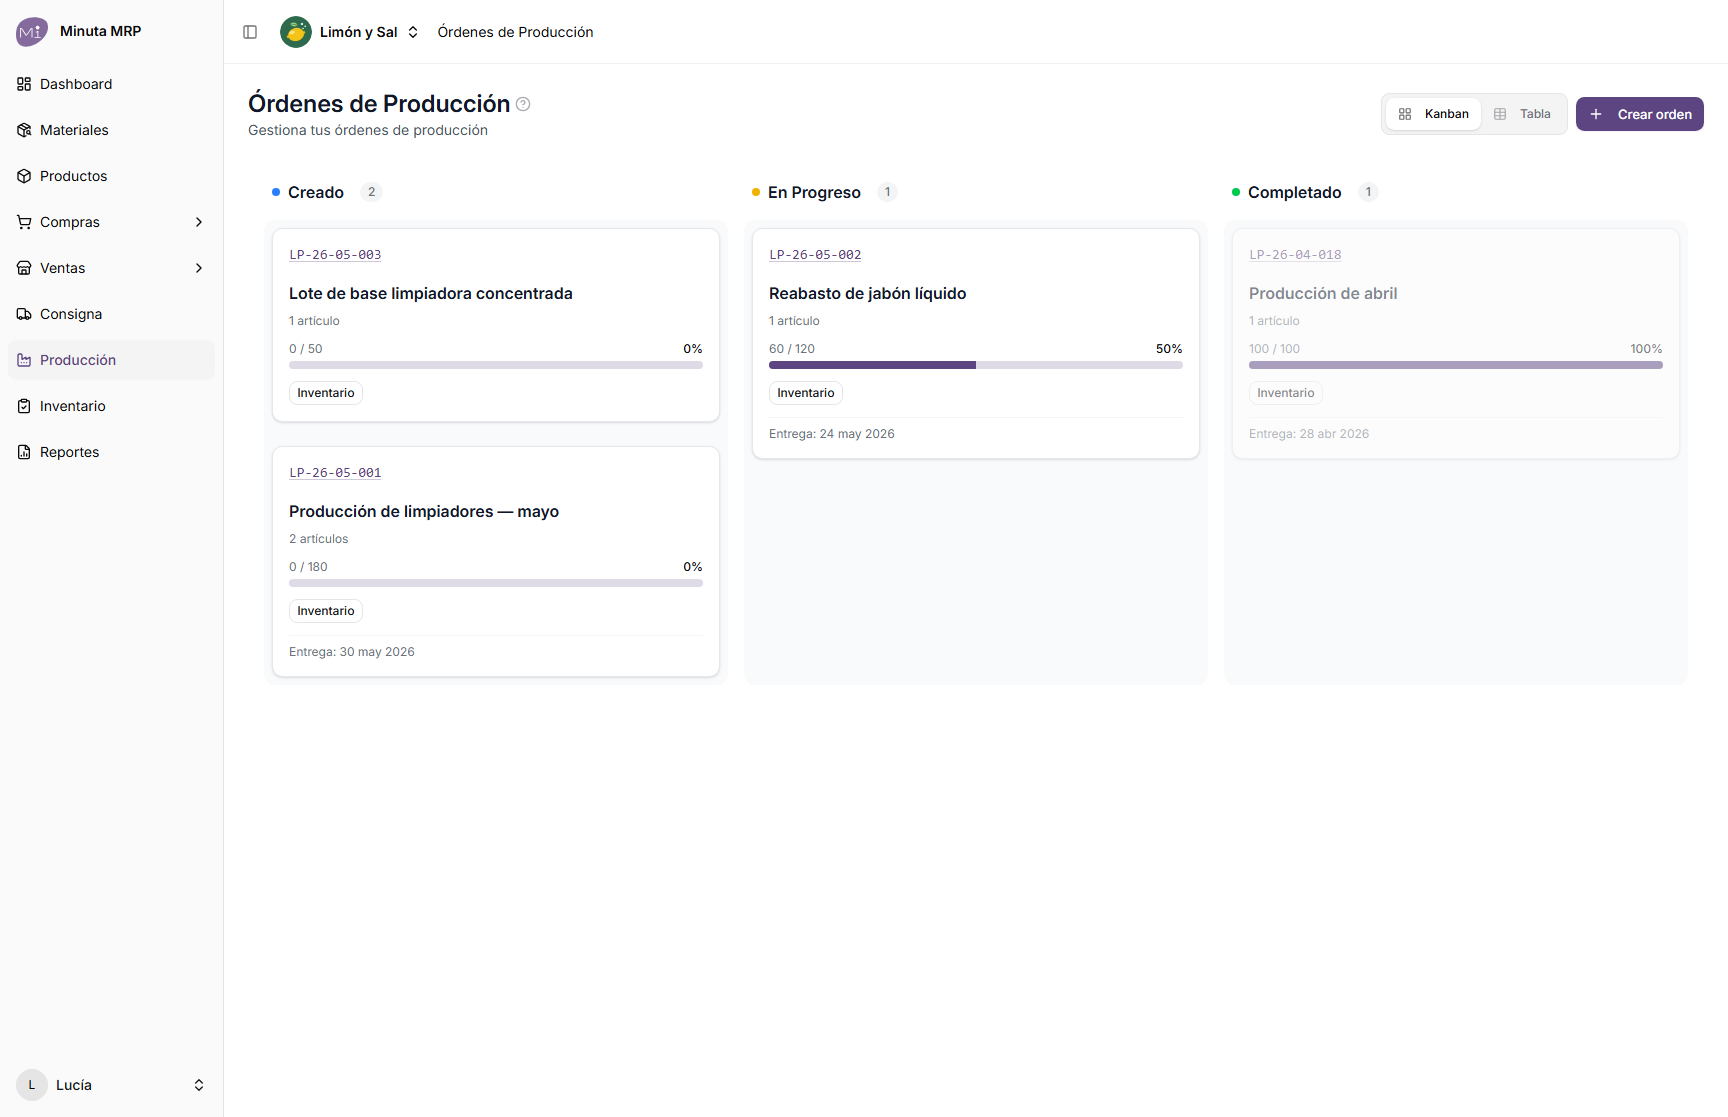Click the Reportes document icon

(x=24, y=452)
